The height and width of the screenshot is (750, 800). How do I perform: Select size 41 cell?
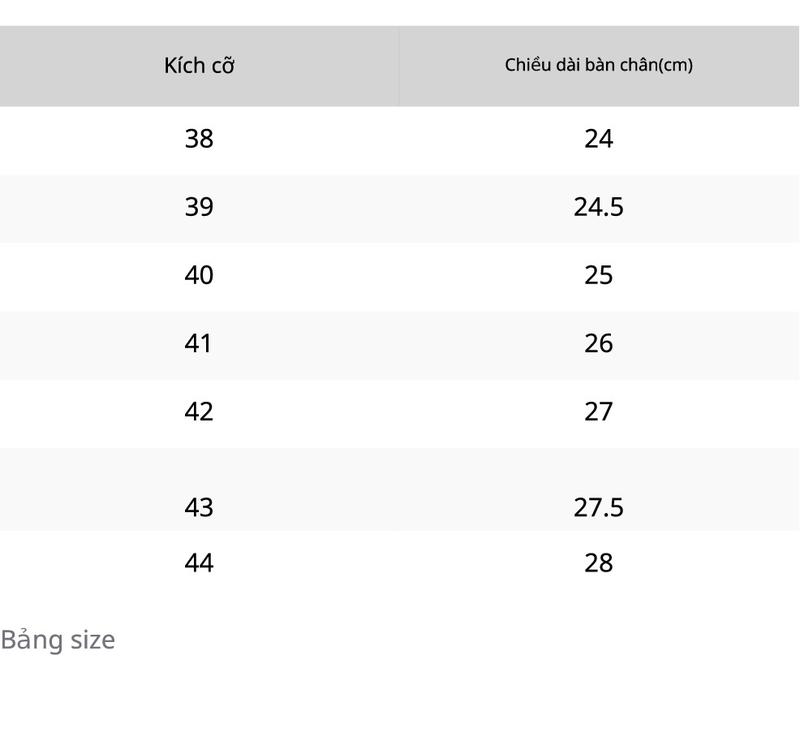point(198,343)
